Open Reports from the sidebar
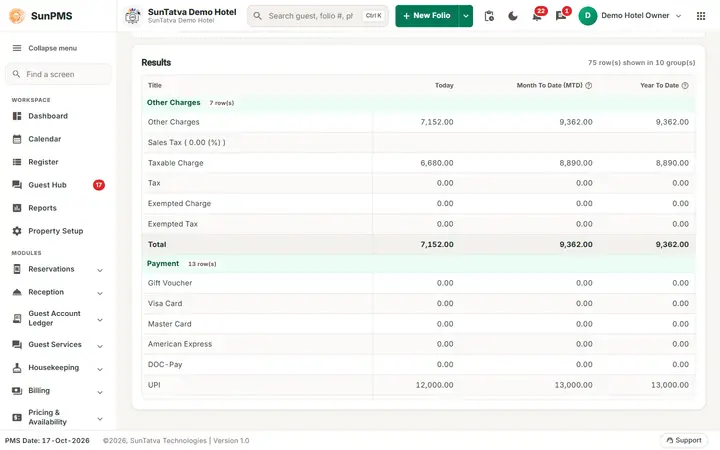The image size is (720, 450). point(42,208)
